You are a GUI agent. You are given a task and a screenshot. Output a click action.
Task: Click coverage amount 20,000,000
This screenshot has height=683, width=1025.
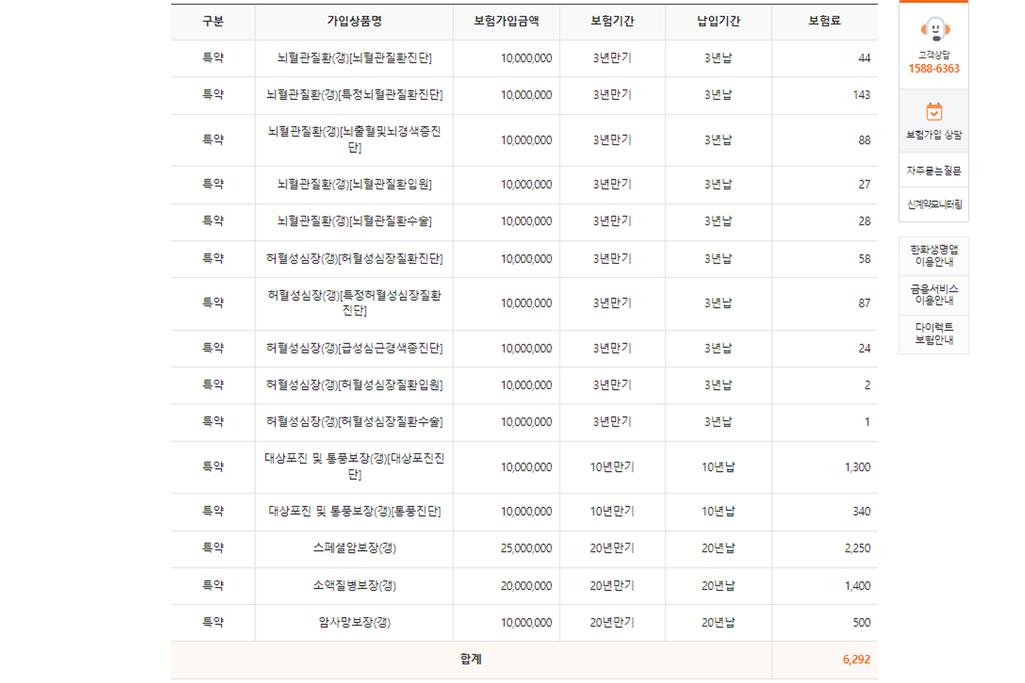[526, 586]
